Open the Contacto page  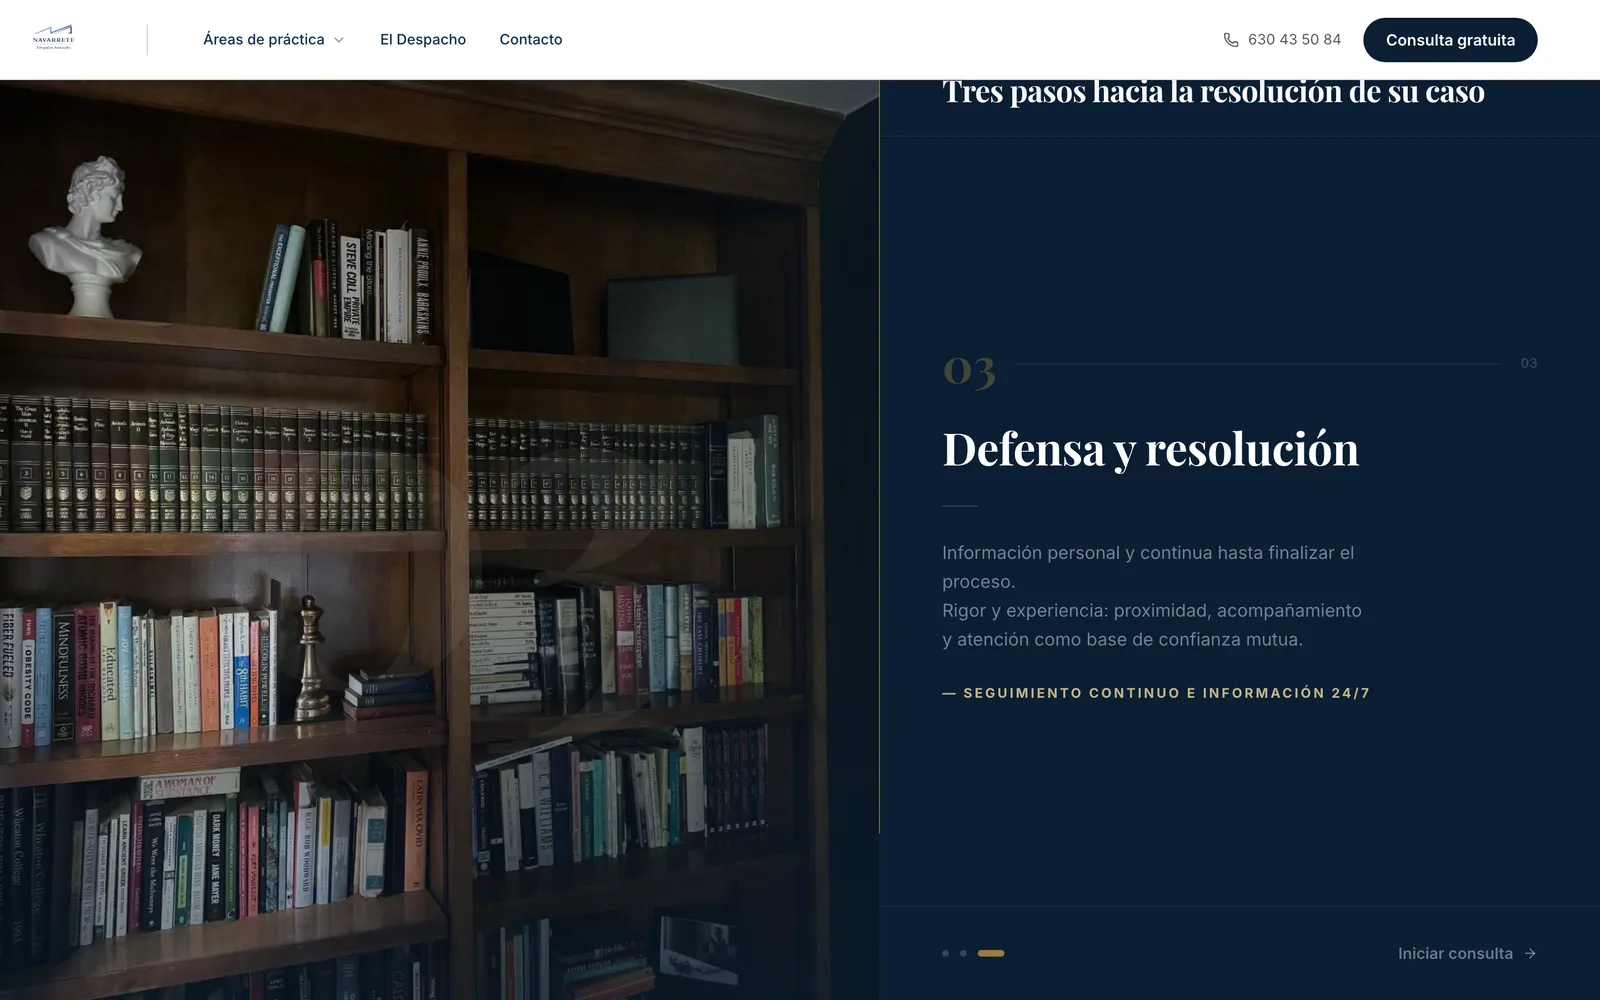pos(531,39)
